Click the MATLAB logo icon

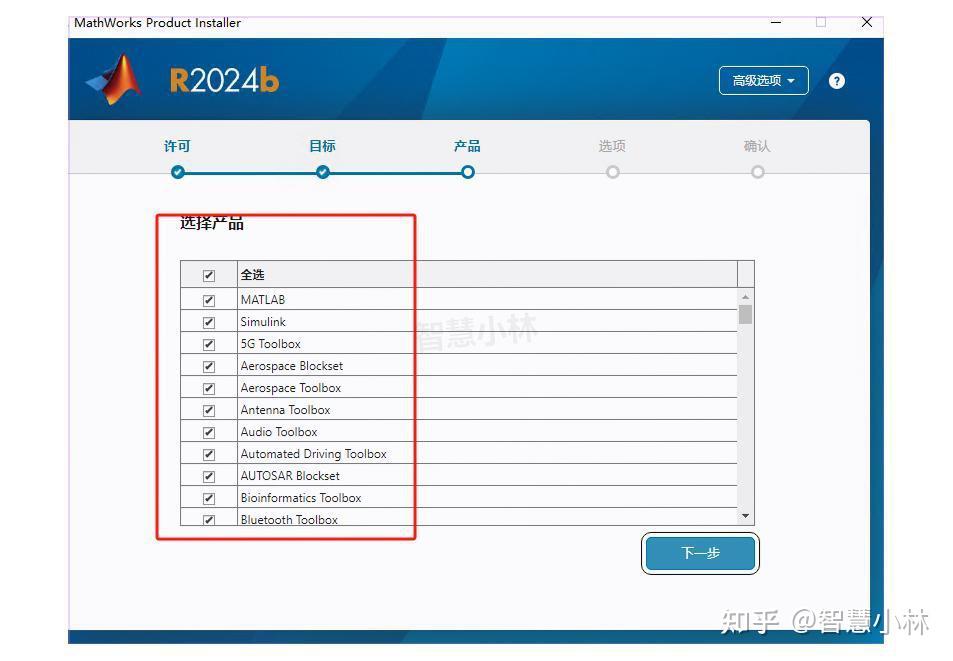[115, 81]
